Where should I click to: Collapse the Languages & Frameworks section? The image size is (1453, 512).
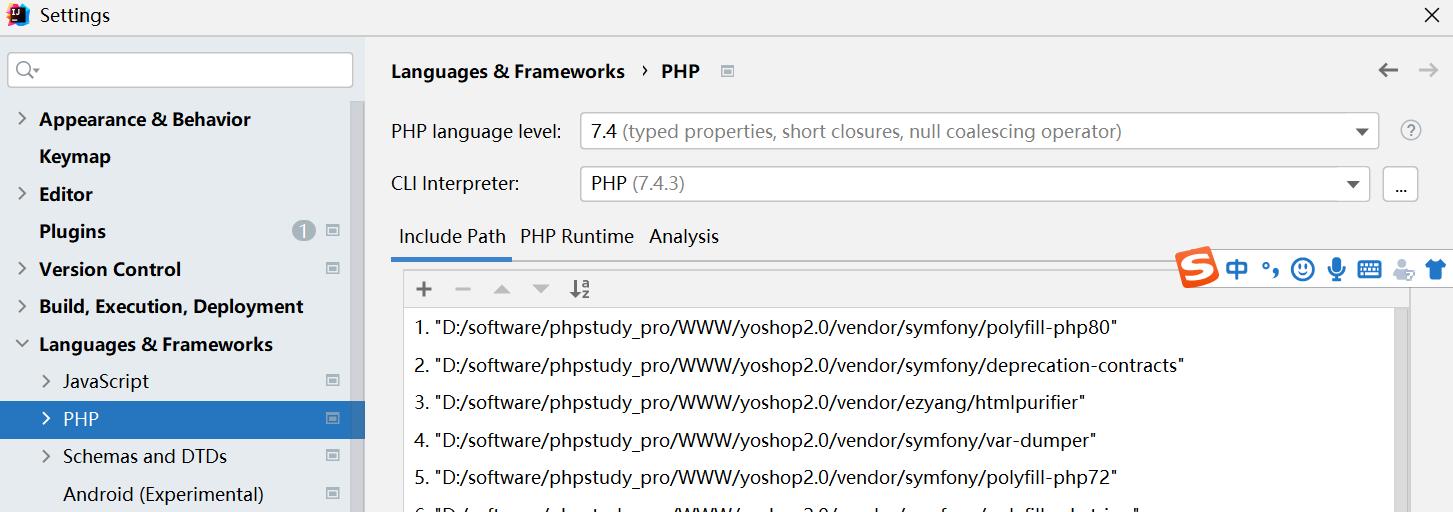22,344
